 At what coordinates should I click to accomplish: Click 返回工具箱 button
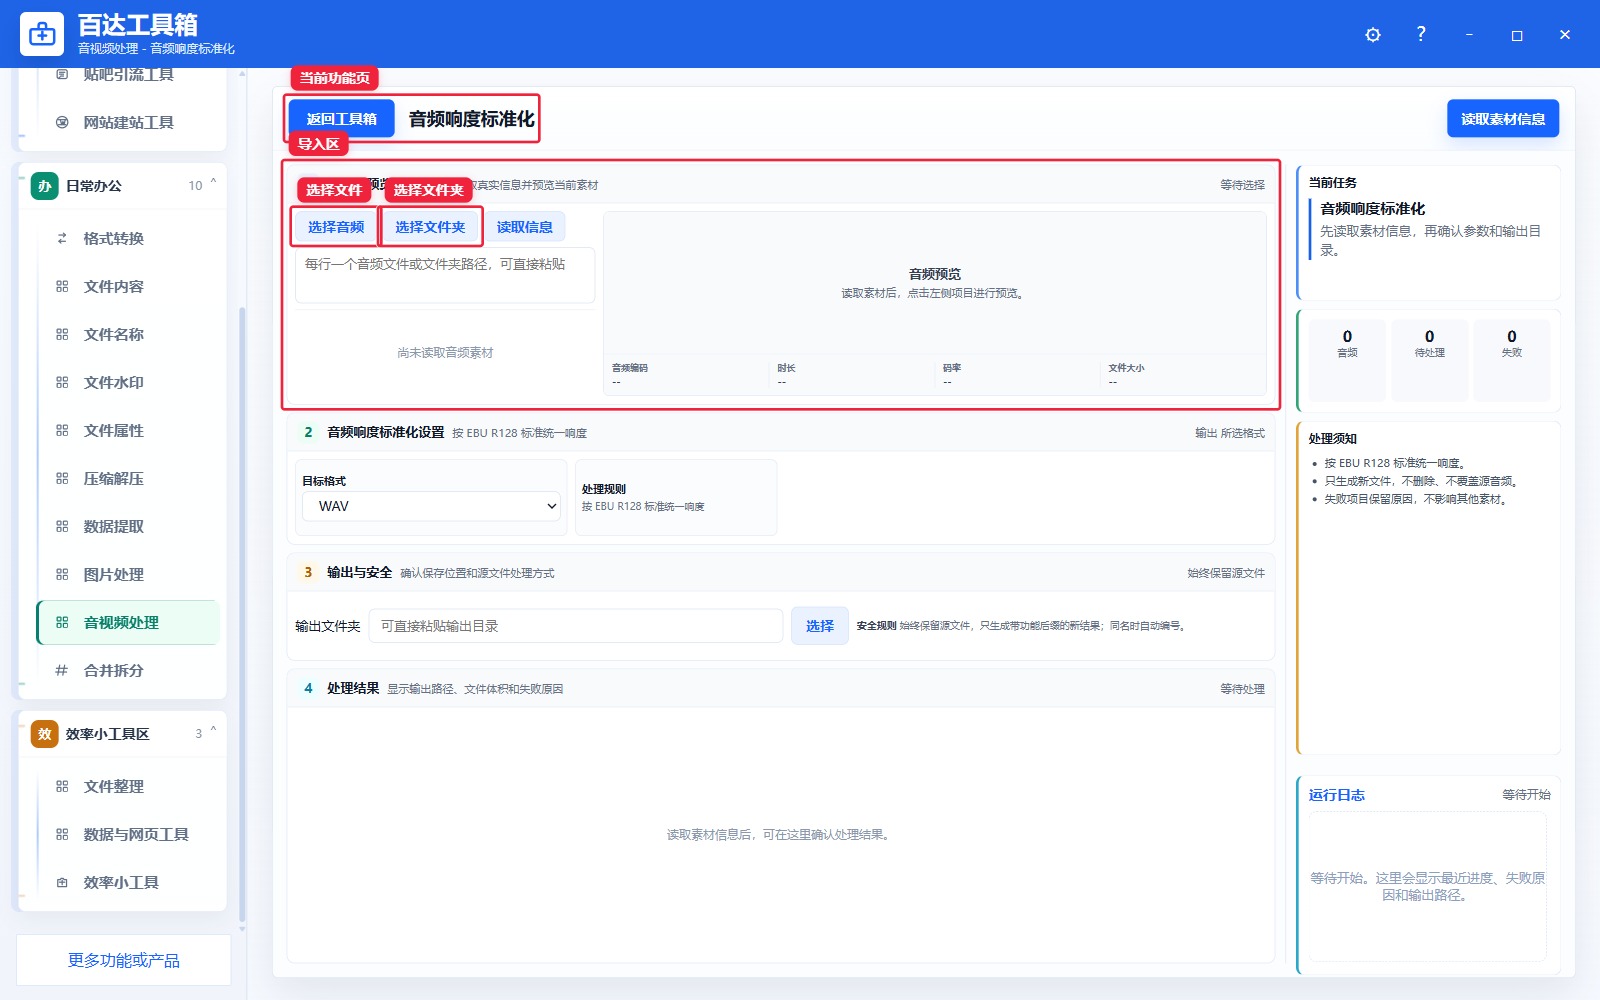(x=341, y=119)
